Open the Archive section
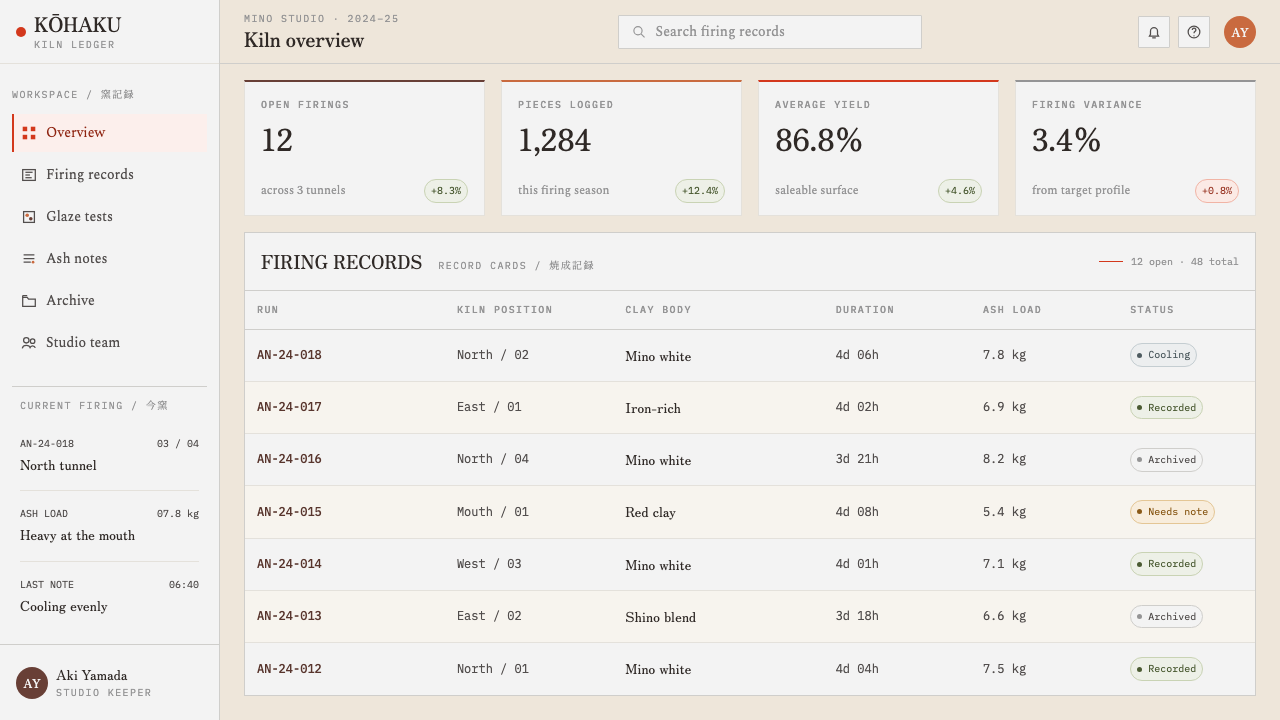The image size is (1280, 720). coord(110,301)
